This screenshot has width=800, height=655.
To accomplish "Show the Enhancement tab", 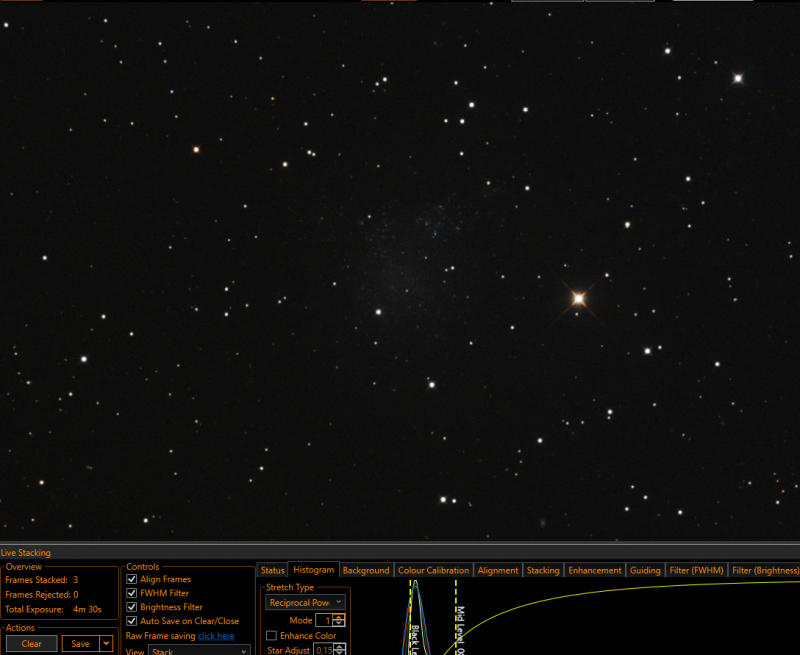I will tap(595, 570).
